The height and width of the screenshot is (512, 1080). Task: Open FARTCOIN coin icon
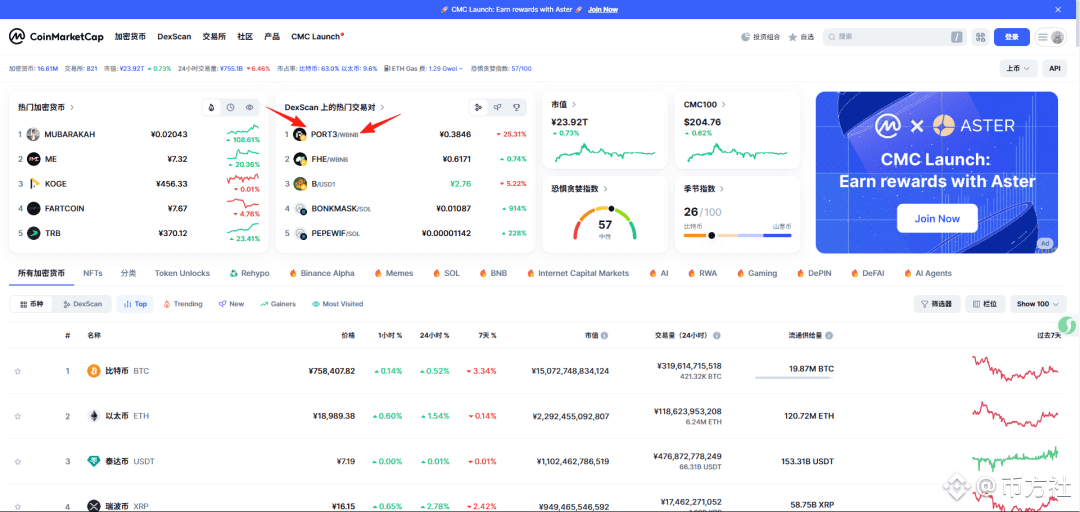(x=33, y=209)
